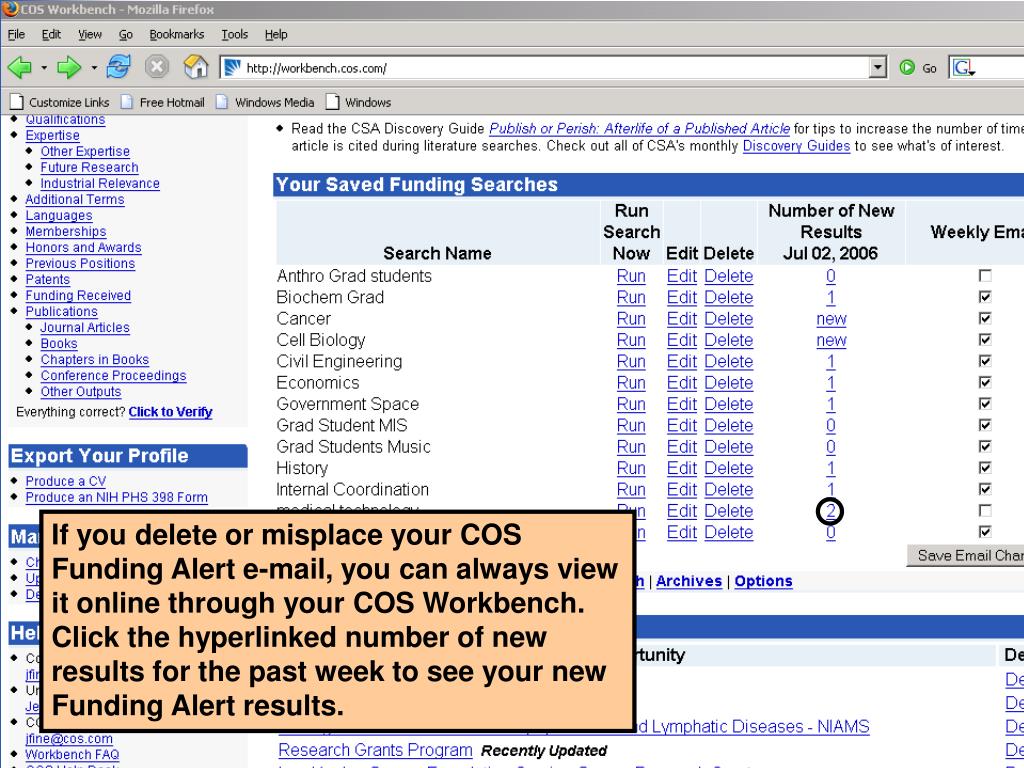Image resolution: width=1024 pixels, height=768 pixels.
Task: Open the Patents profile link
Action: point(48,280)
